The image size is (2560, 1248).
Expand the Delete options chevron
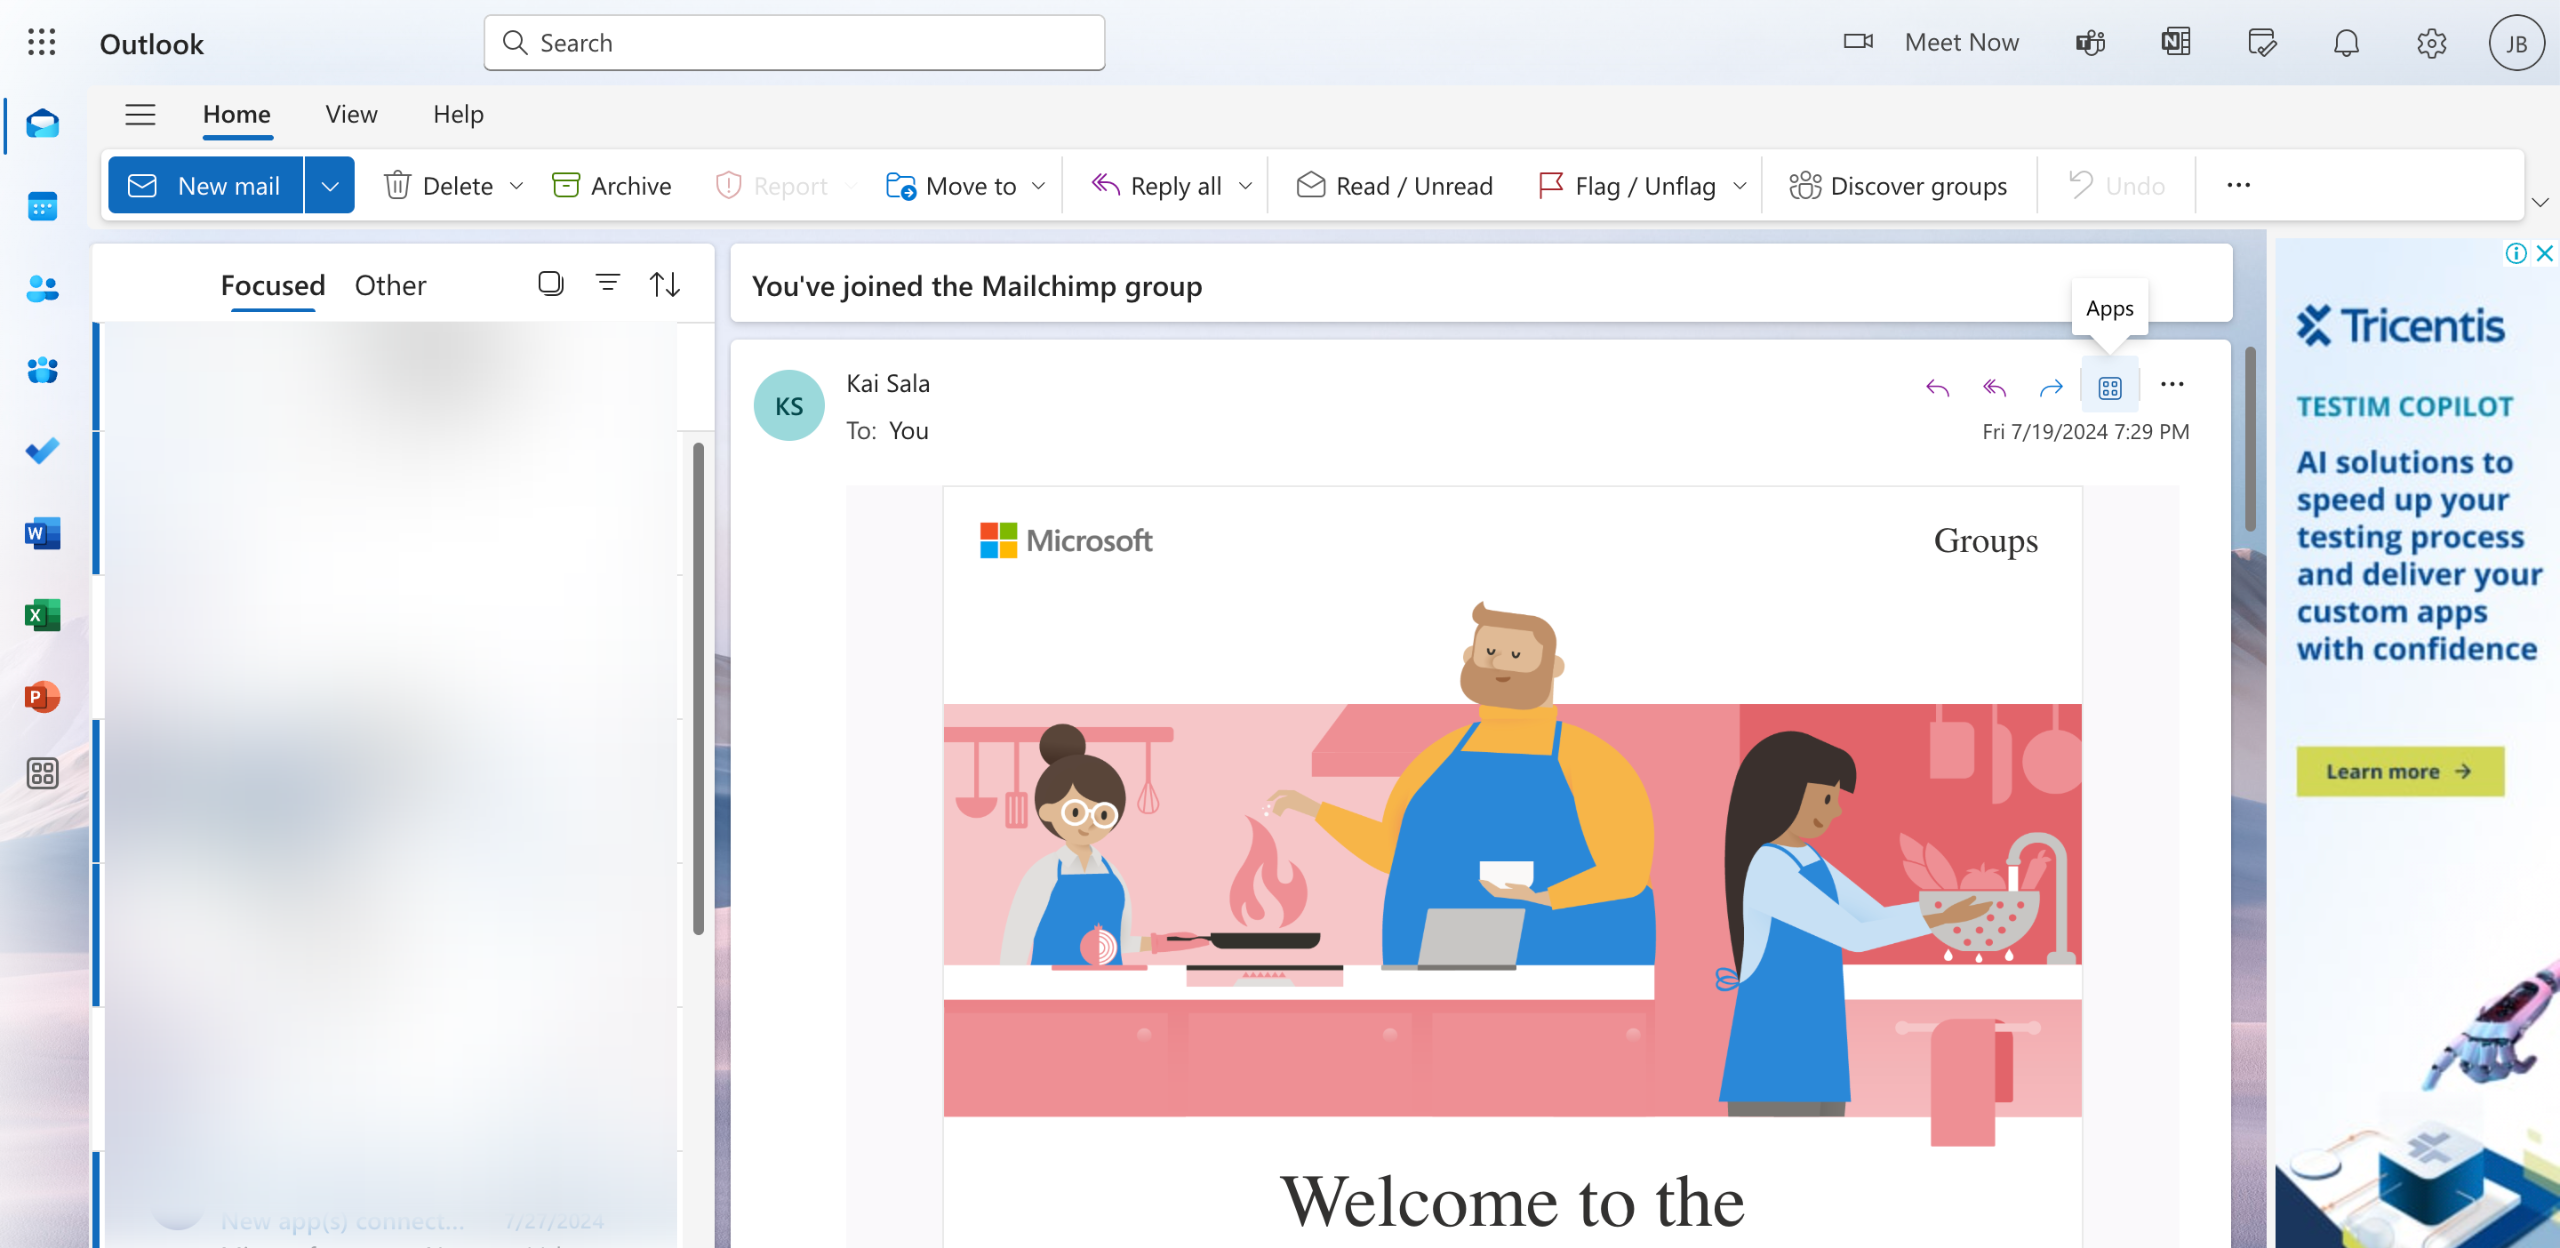click(517, 186)
